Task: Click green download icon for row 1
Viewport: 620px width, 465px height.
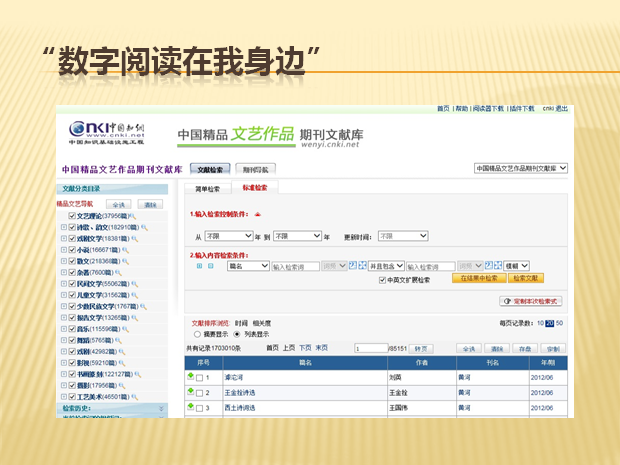Action: tap(191, 376)
